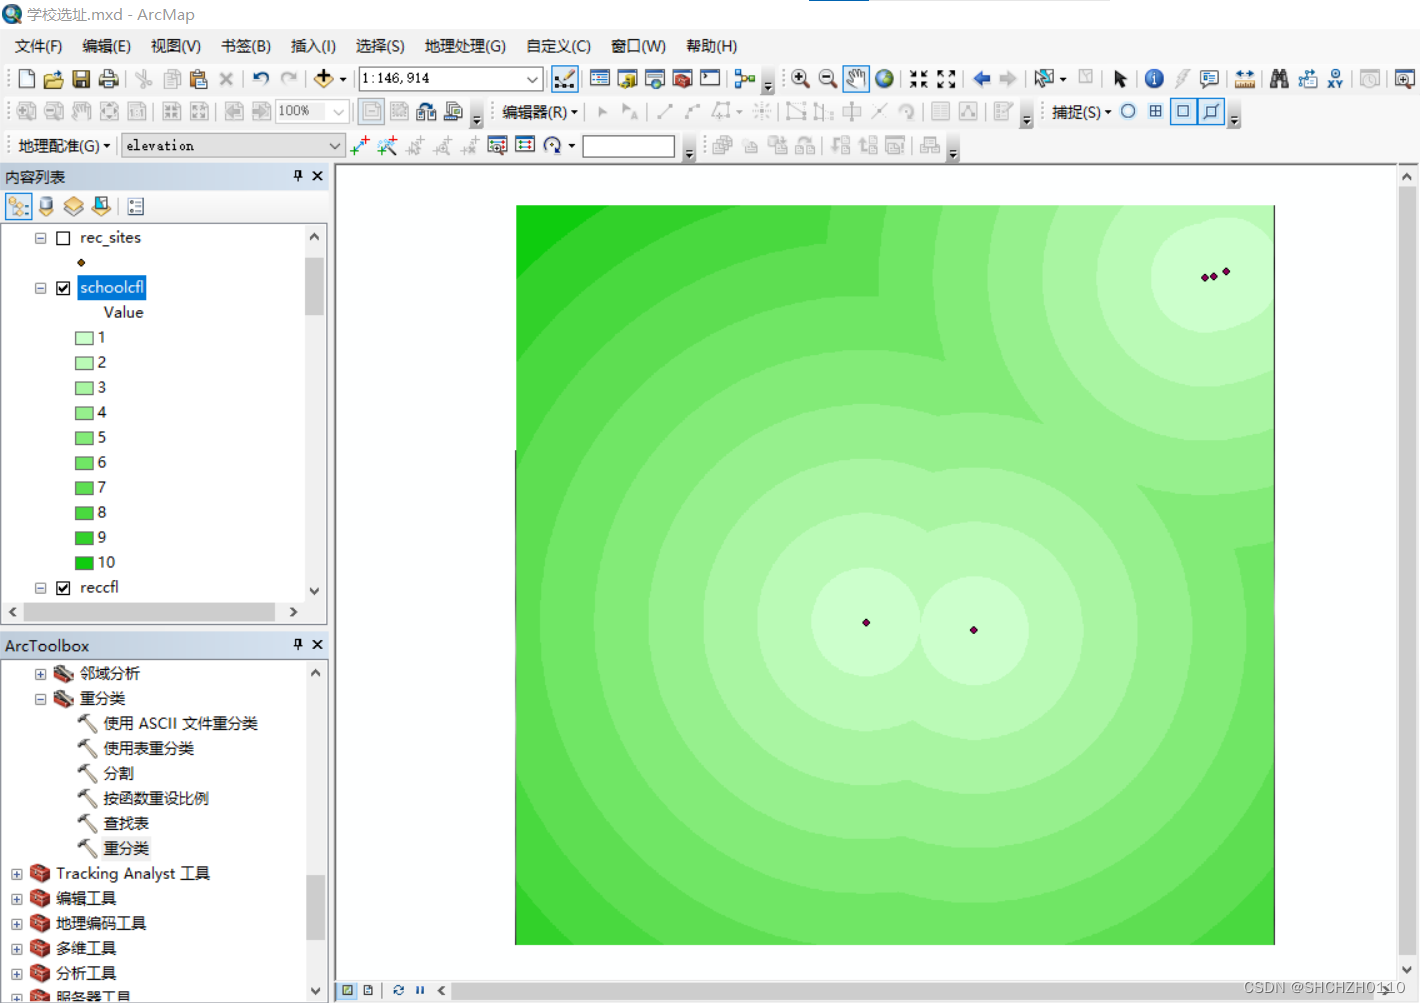Save the map document
This screenshot has height=1003, width=1420.
[81, 78]
